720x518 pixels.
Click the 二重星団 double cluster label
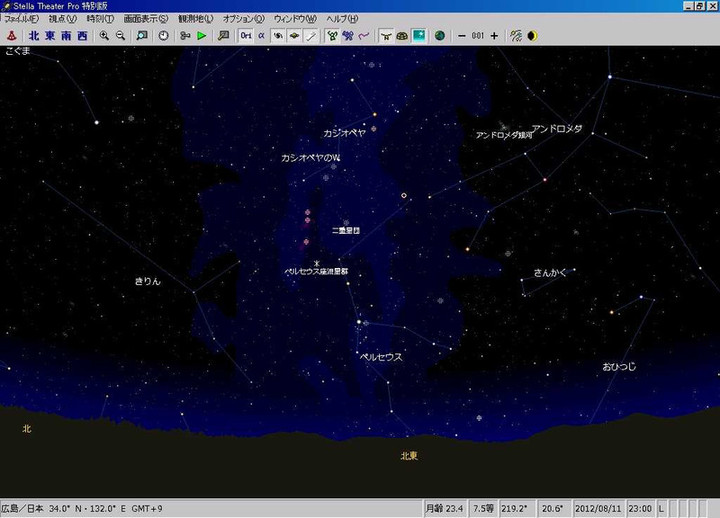(x=346, y=231)
